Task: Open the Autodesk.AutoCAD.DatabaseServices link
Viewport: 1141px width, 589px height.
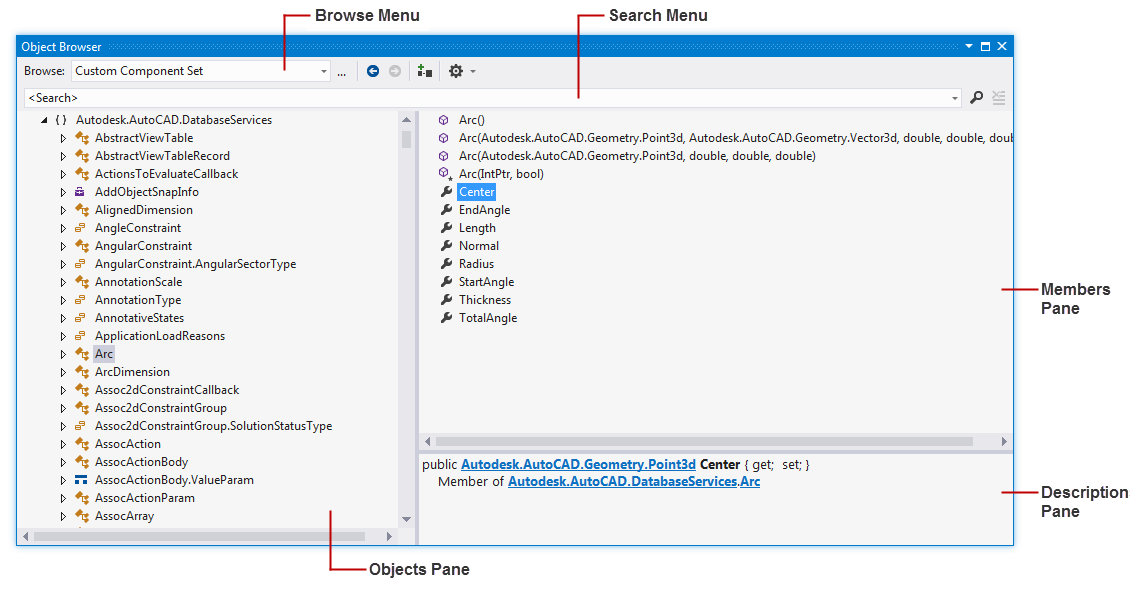Action: [622, 481]
